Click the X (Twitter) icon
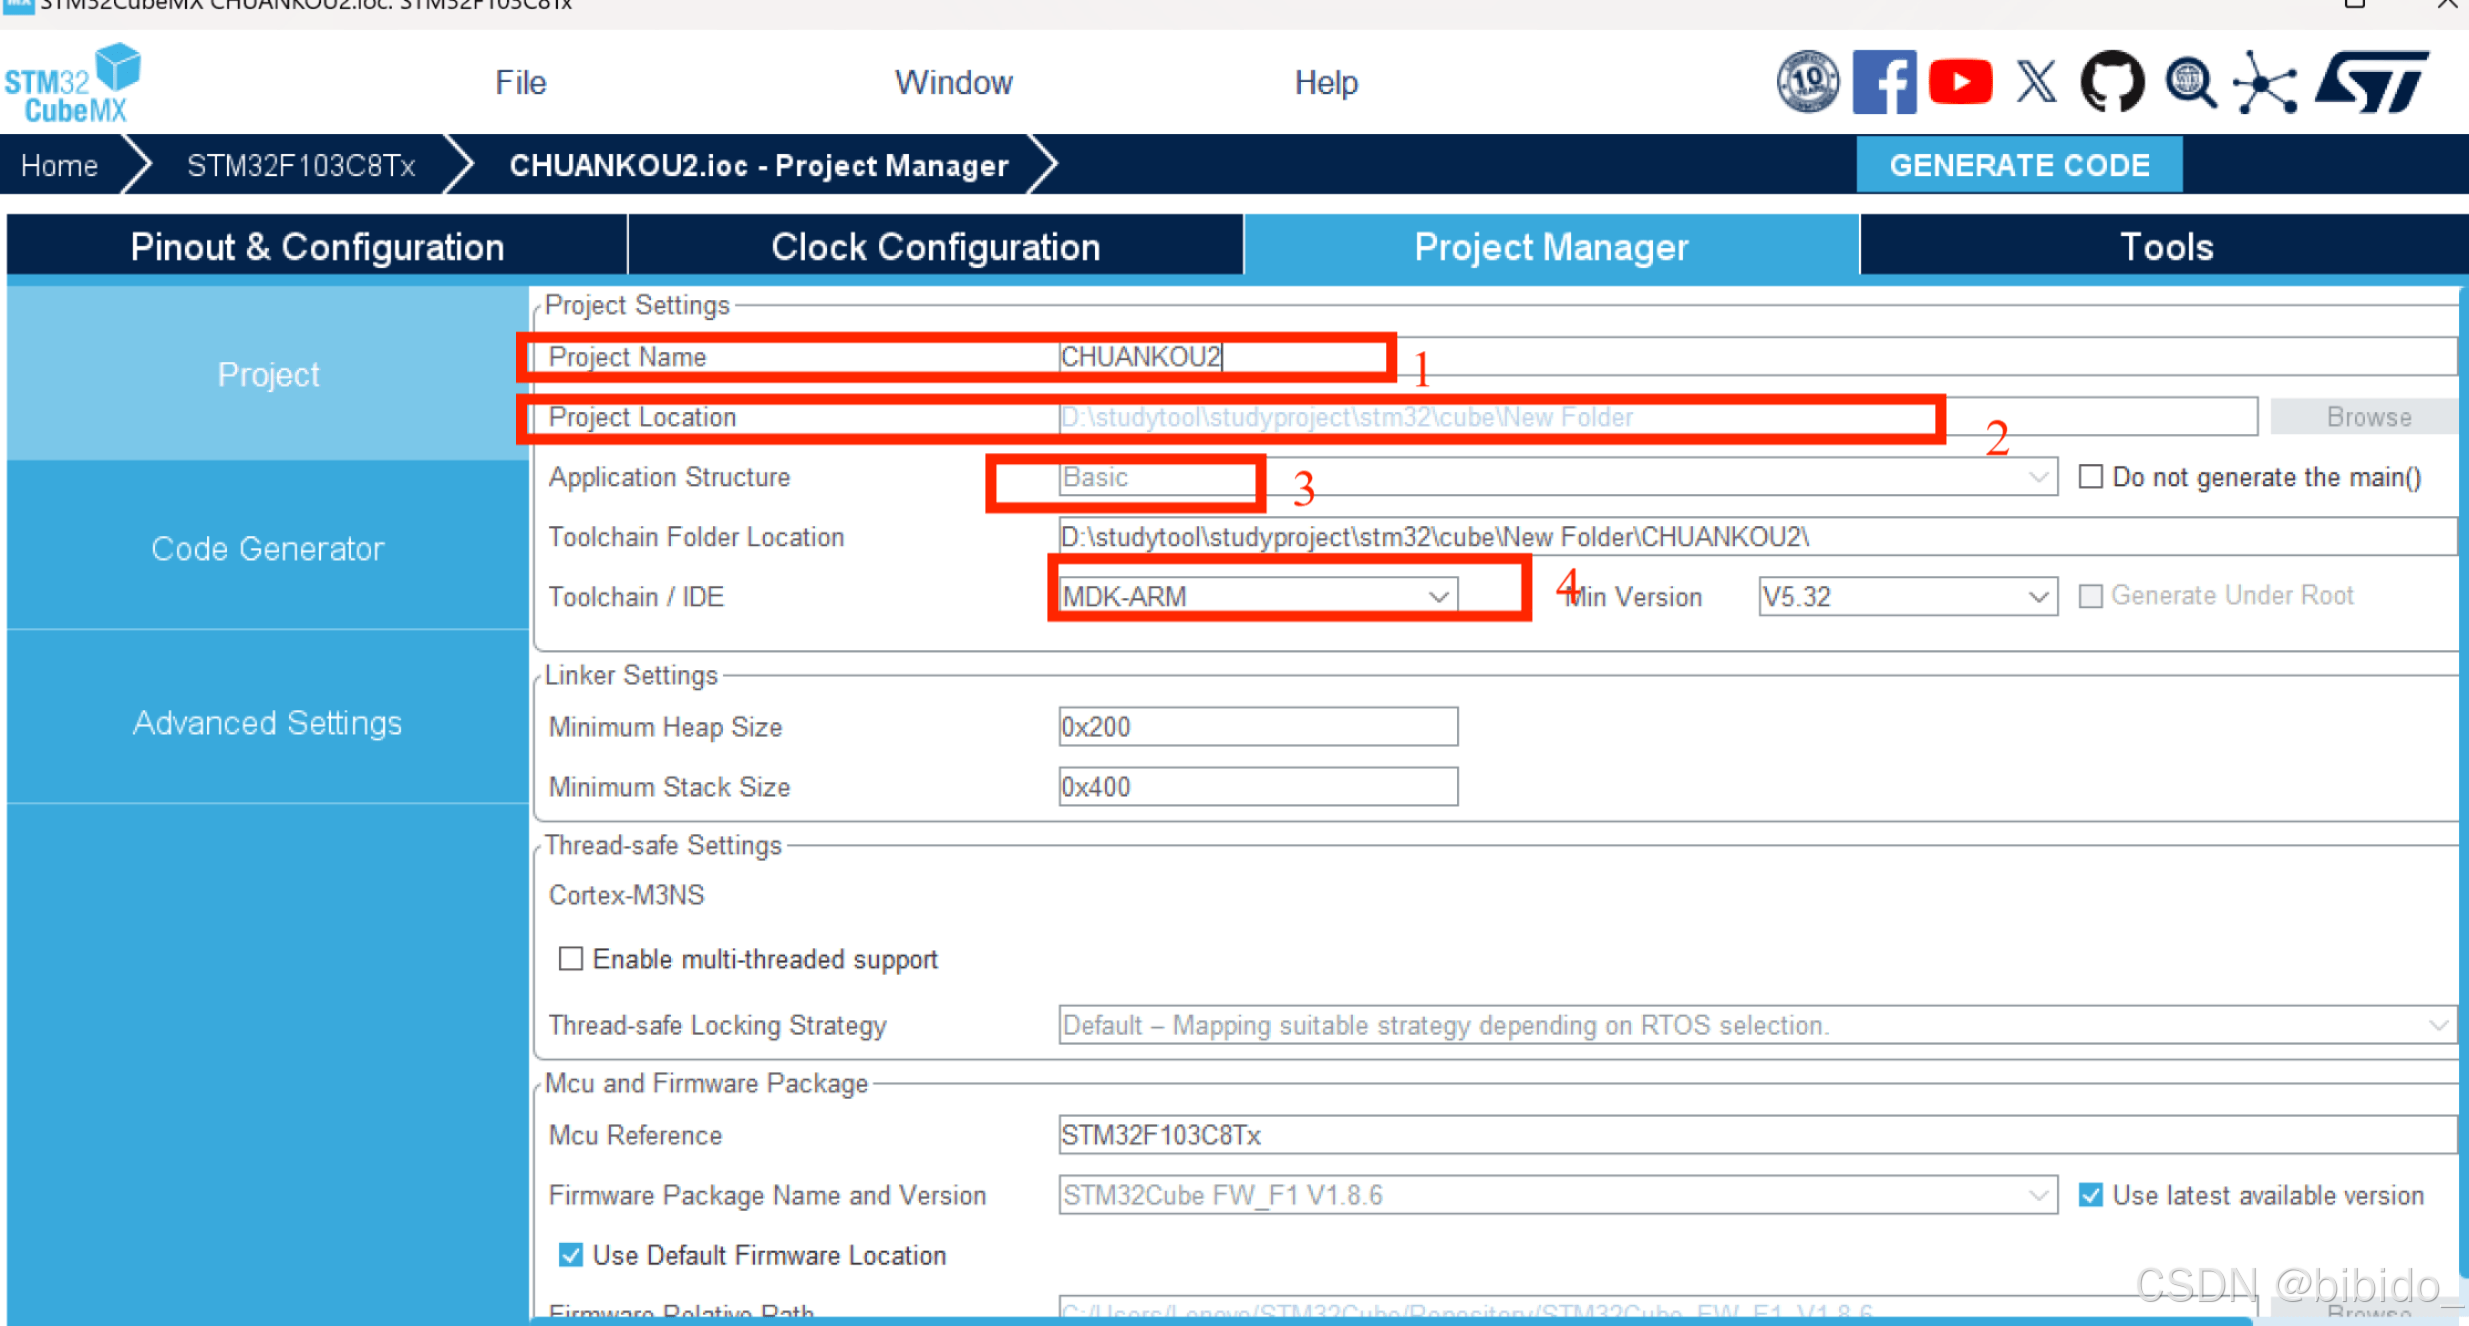Screen dimensions: 2469x1326 (x=2036, y=82)
